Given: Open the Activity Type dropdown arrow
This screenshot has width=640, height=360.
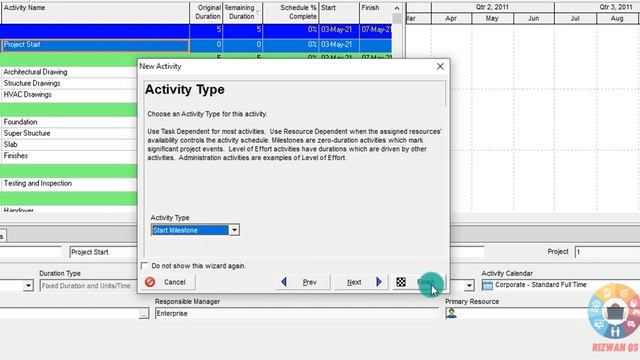Looking at the screenshot, I should (x=234, y=230).
